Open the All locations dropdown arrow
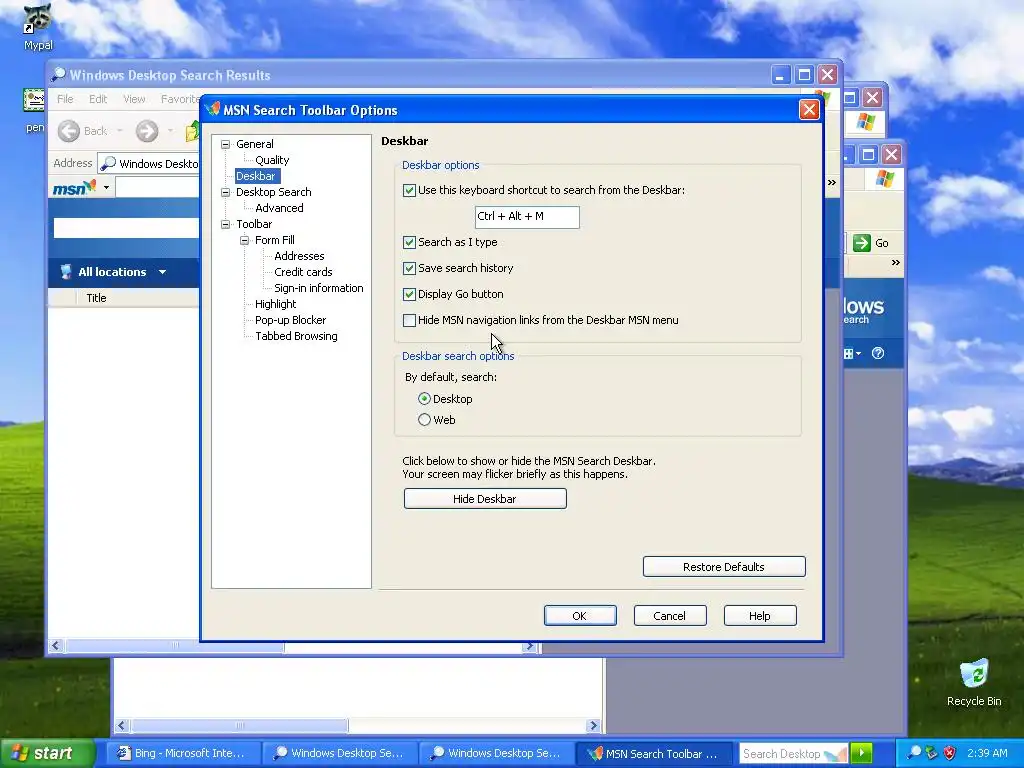1024x768 pixels. tap(163, 272)
